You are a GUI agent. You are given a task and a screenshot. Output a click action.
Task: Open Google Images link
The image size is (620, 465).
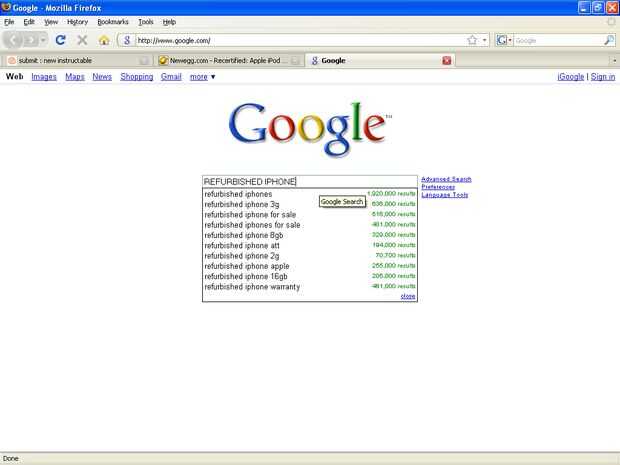tap(44, 77)
